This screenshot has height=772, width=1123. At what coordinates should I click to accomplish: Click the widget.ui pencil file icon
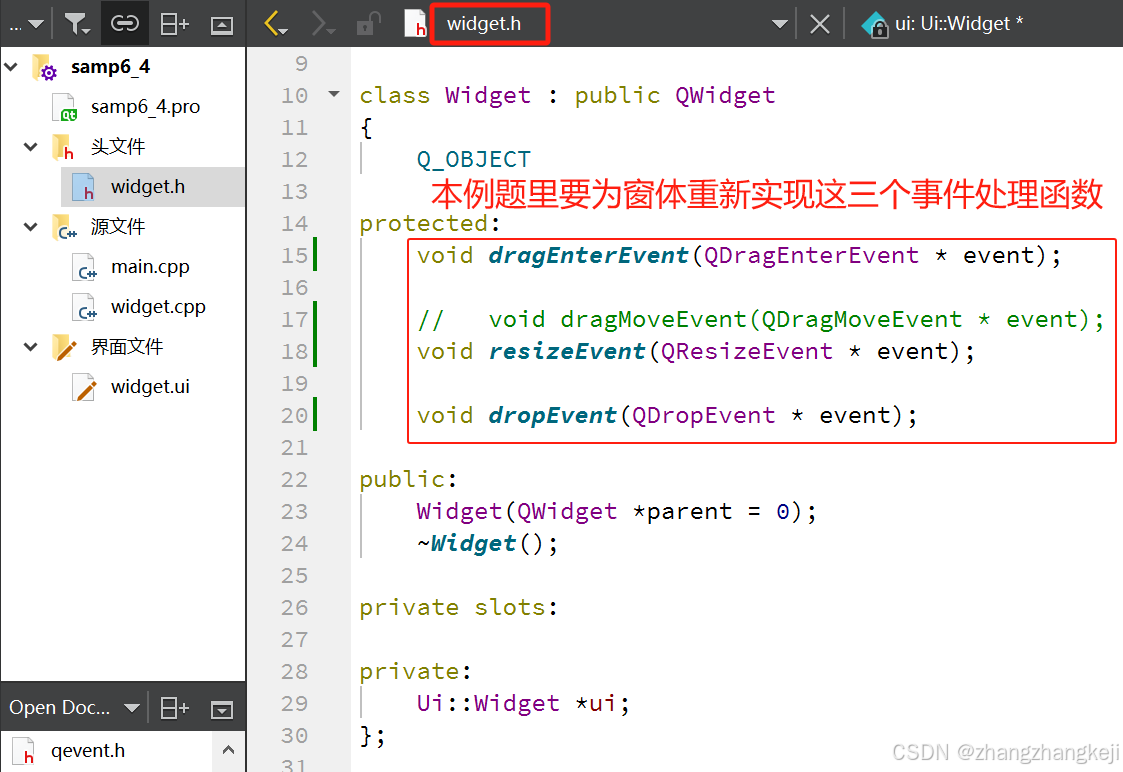tap(85, 387)
